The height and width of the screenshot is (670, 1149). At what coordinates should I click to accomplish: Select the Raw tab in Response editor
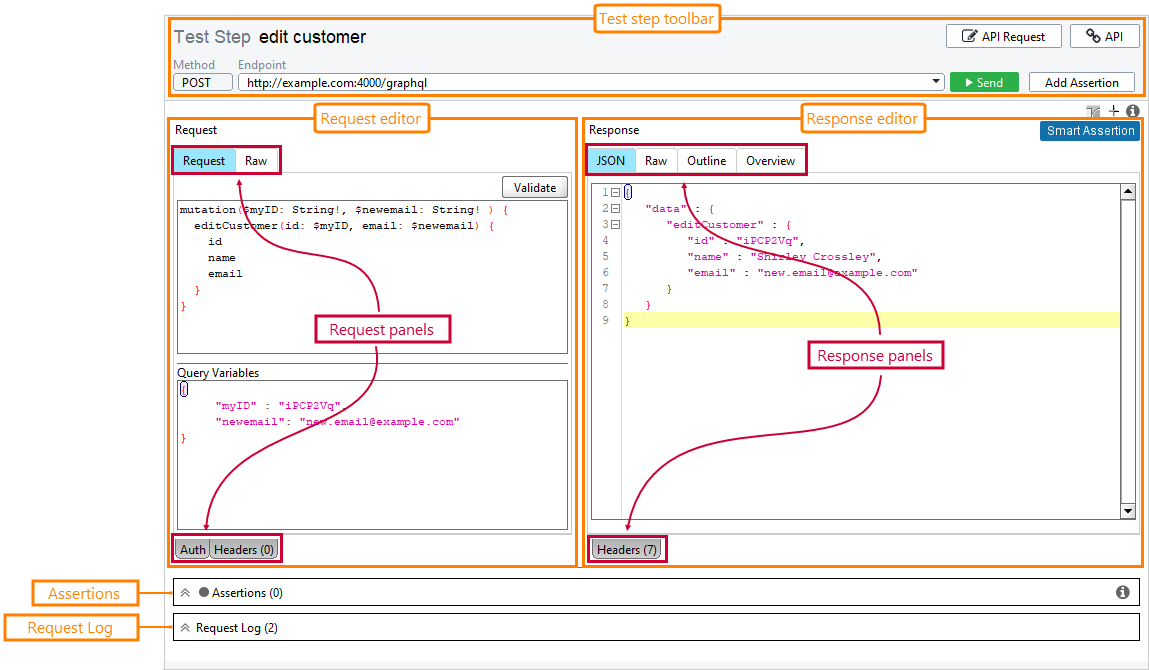click(656, 161)
